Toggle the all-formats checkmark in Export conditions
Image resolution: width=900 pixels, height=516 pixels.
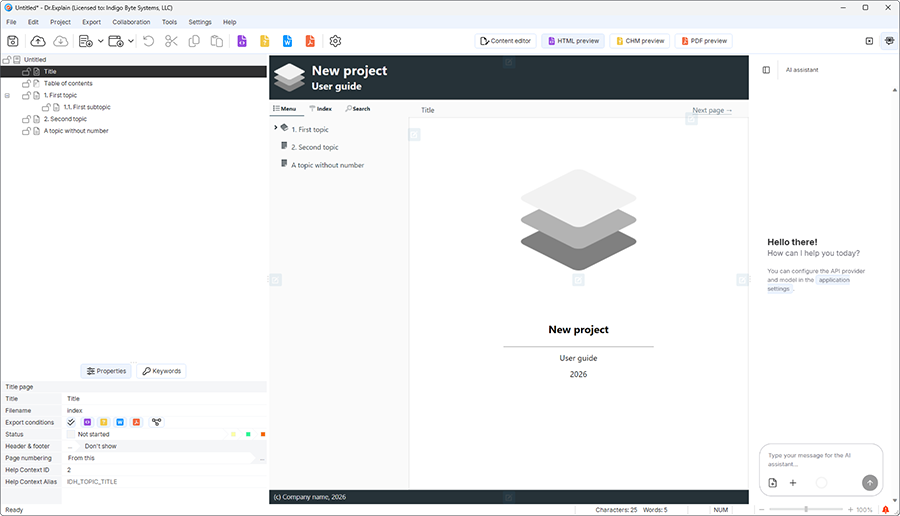71,422
